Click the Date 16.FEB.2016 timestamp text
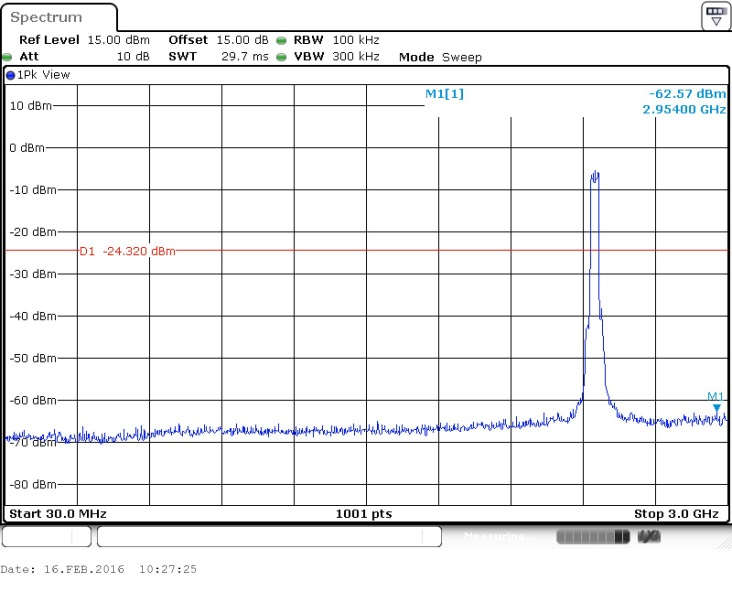Screen dimensions: 732x591 point(99,569)
